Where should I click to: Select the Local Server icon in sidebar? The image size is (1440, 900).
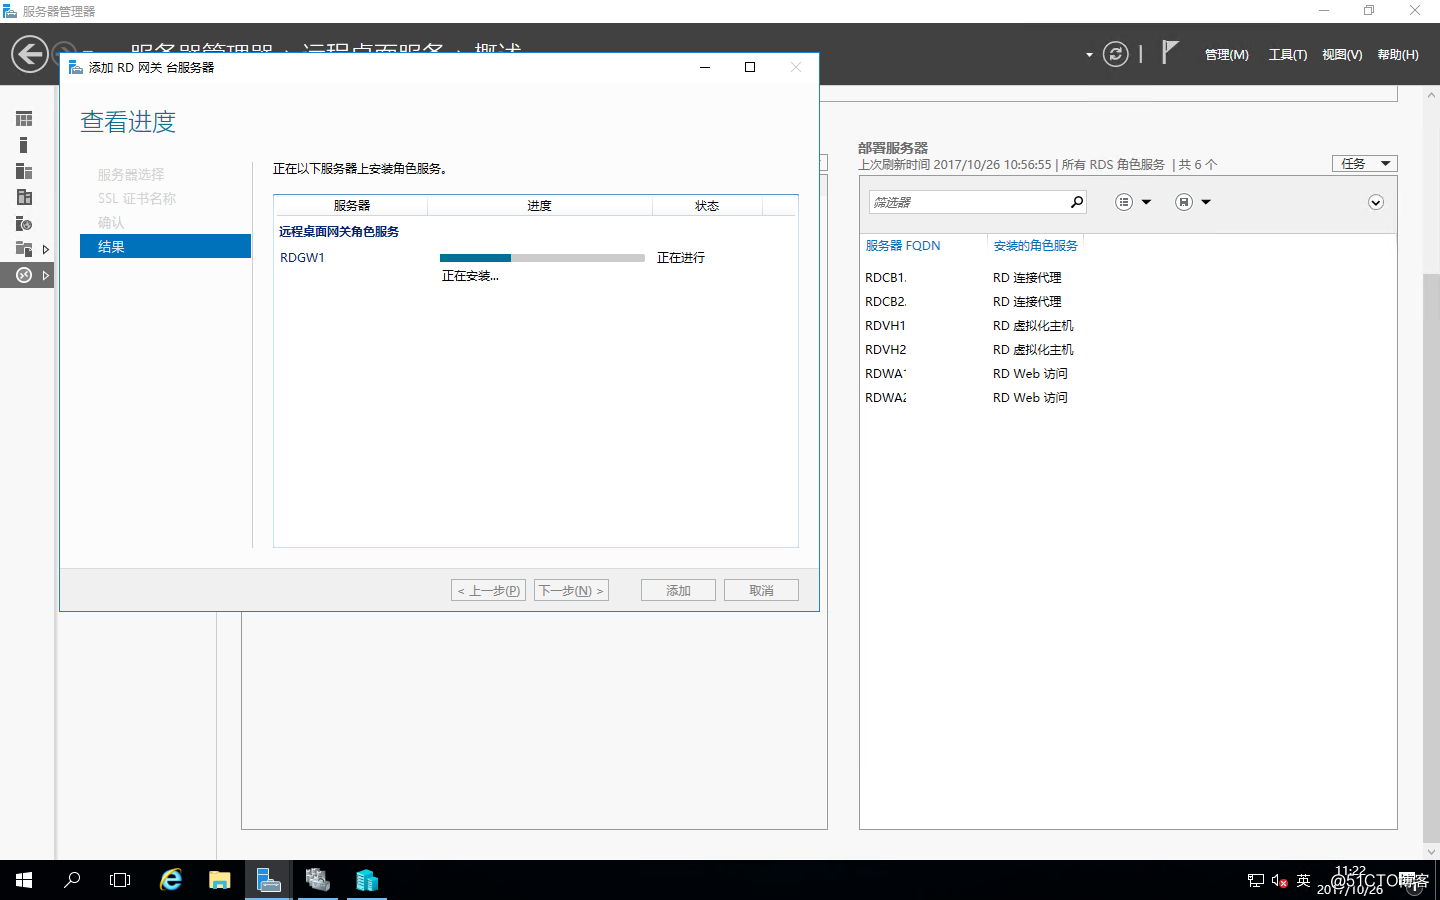pyautogui.click(x=24, y=145)
